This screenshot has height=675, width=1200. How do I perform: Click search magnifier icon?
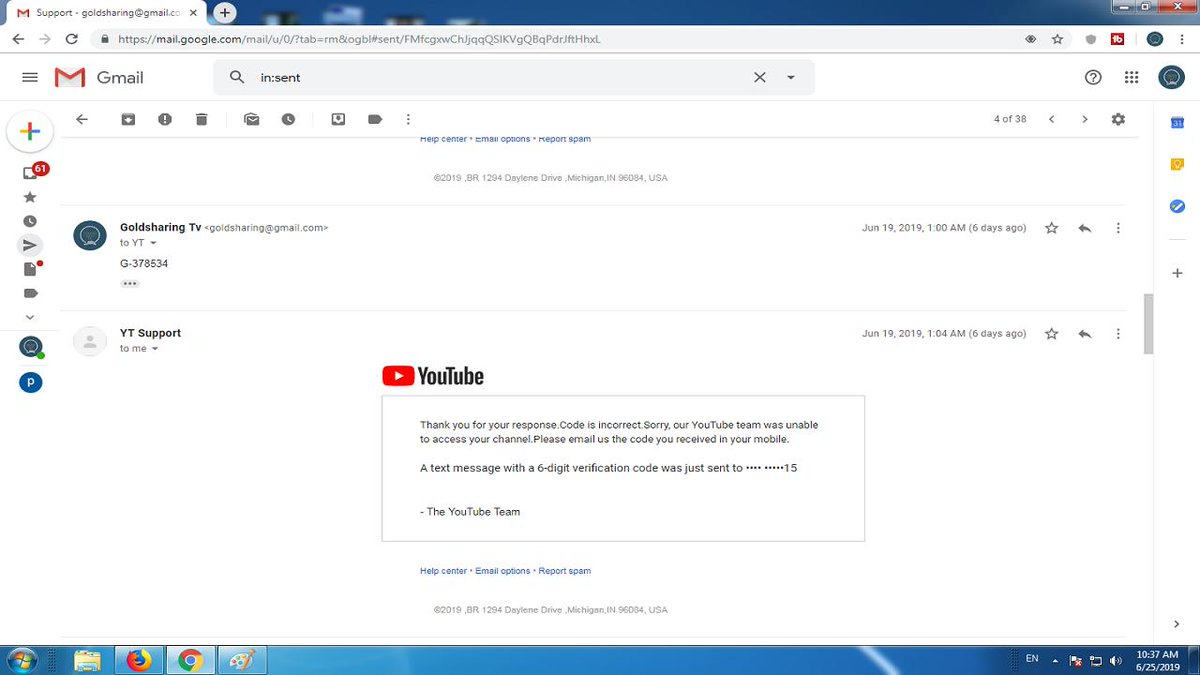pos(236,77)
